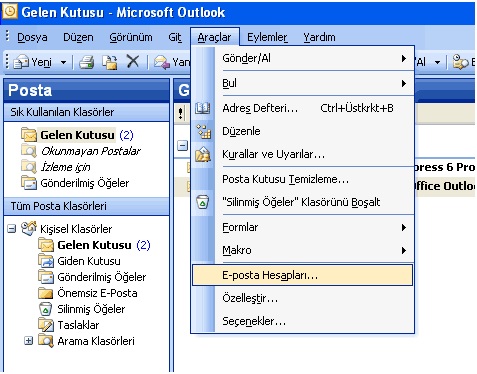477x374 pixels.
Task: Choose Seçenekler menu entry
Action: [303, 321]
